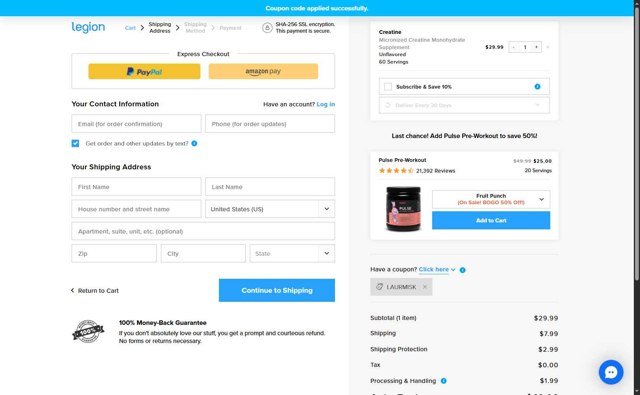Click the Subscribe & Save info icon

coord(537,87)
